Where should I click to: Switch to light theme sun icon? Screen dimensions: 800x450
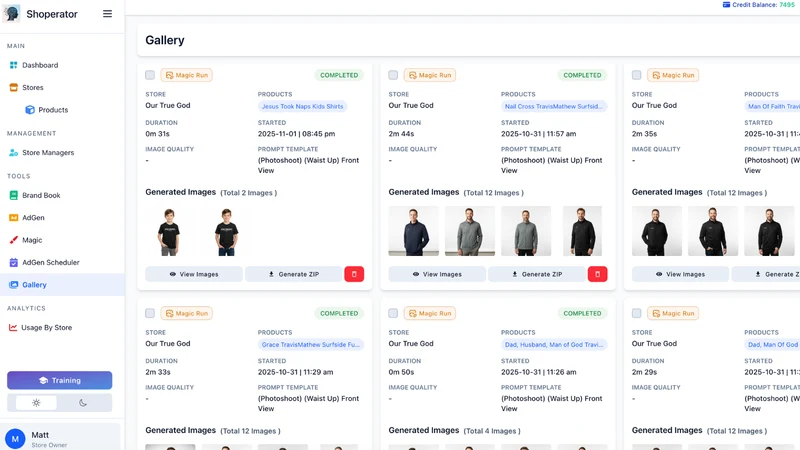(36, 403)
